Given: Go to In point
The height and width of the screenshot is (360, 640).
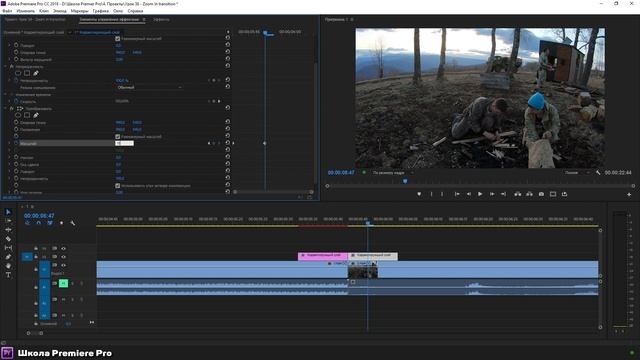Looking at the screenshot, I should click(x=457, y=194).
